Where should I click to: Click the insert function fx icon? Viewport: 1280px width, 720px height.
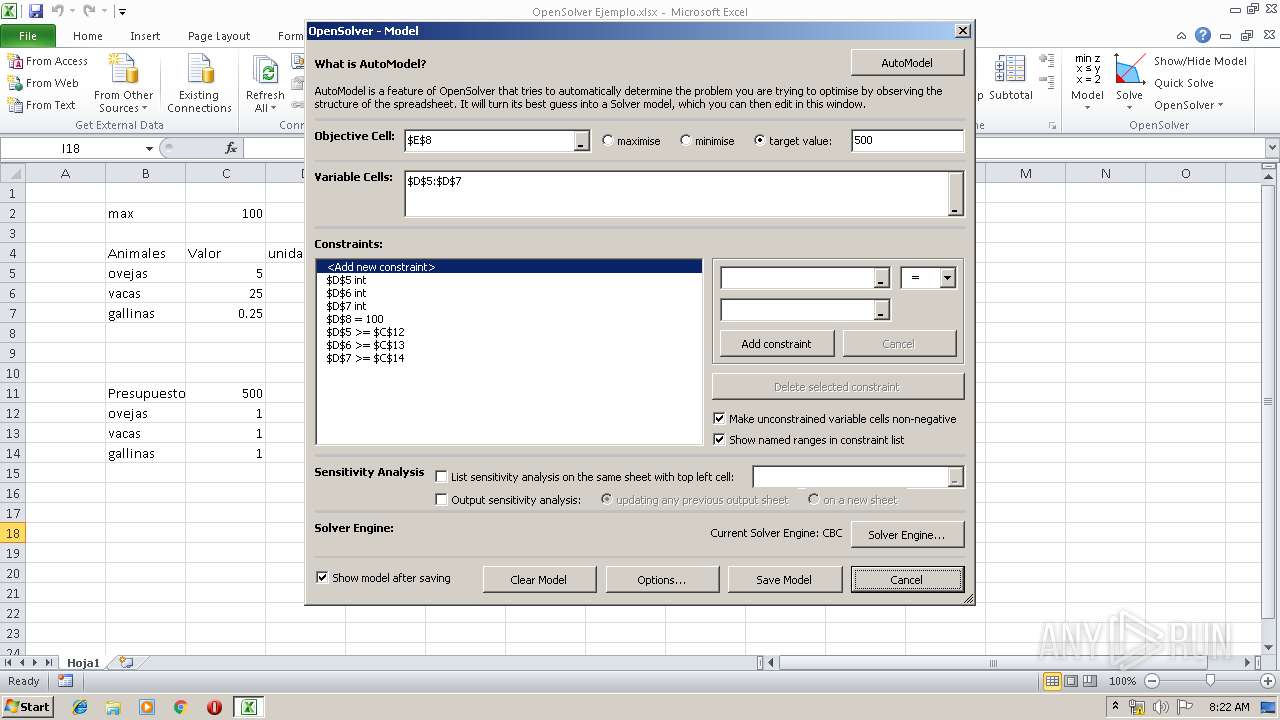231,148
